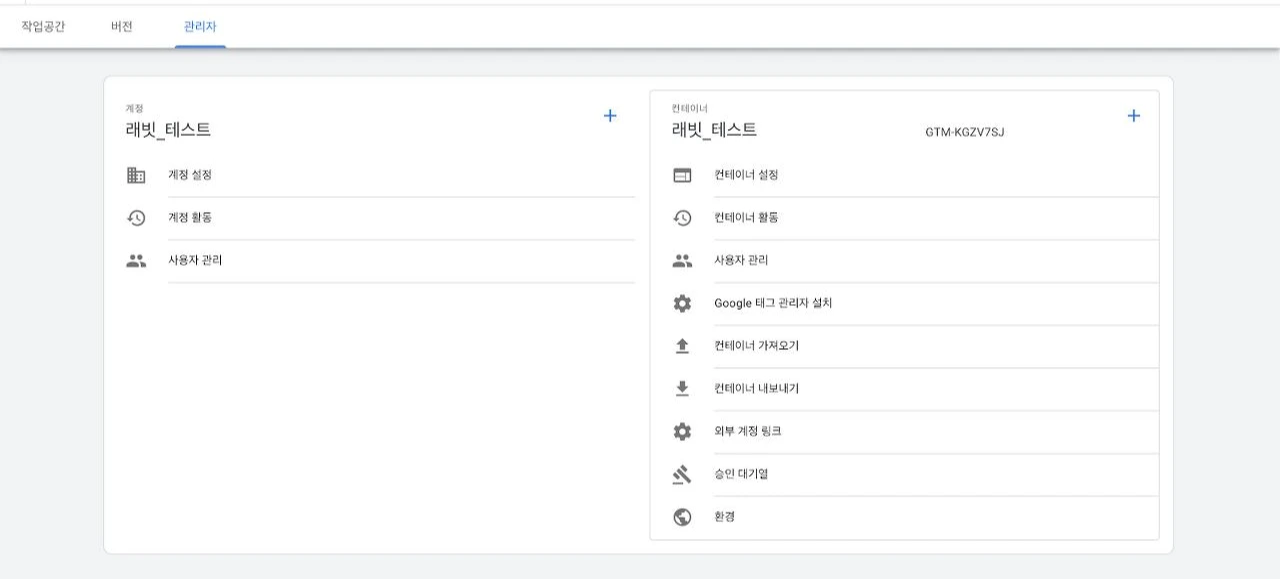
Task: Add a new account with plus icon
Action: tap(610, 116)
